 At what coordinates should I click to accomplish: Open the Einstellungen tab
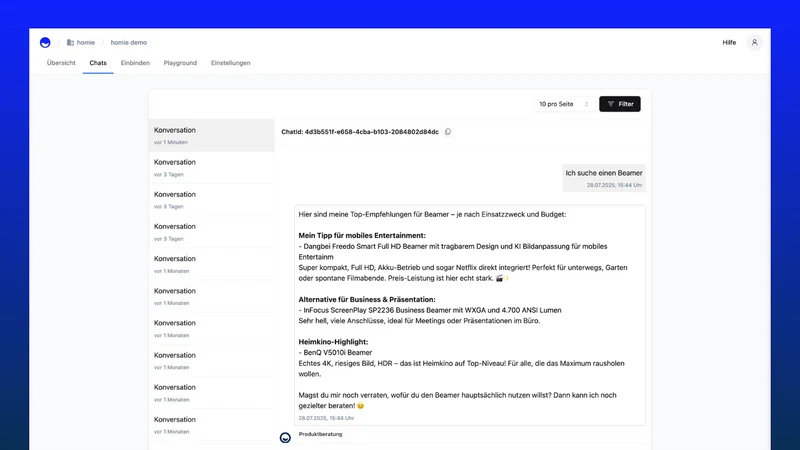[x=231, y=63]
